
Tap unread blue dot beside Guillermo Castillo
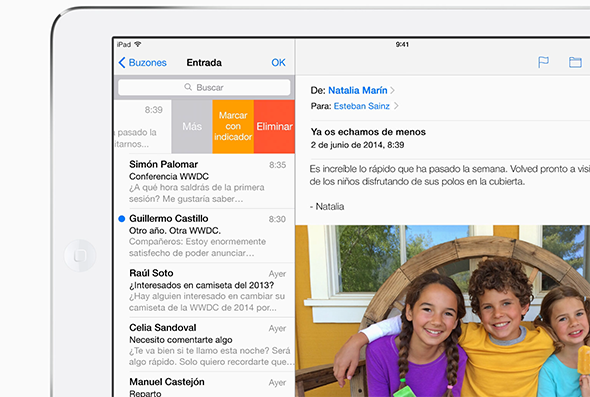click(122, 219)
